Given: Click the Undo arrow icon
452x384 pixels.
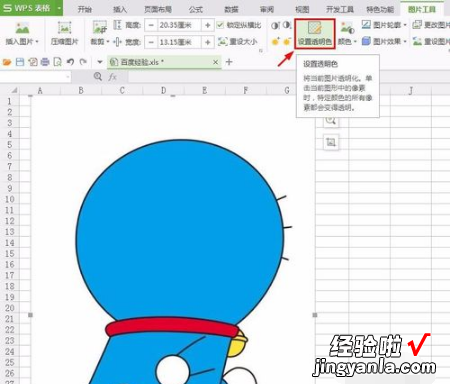Looking at the screenshot, I should (x=70, y=62).
